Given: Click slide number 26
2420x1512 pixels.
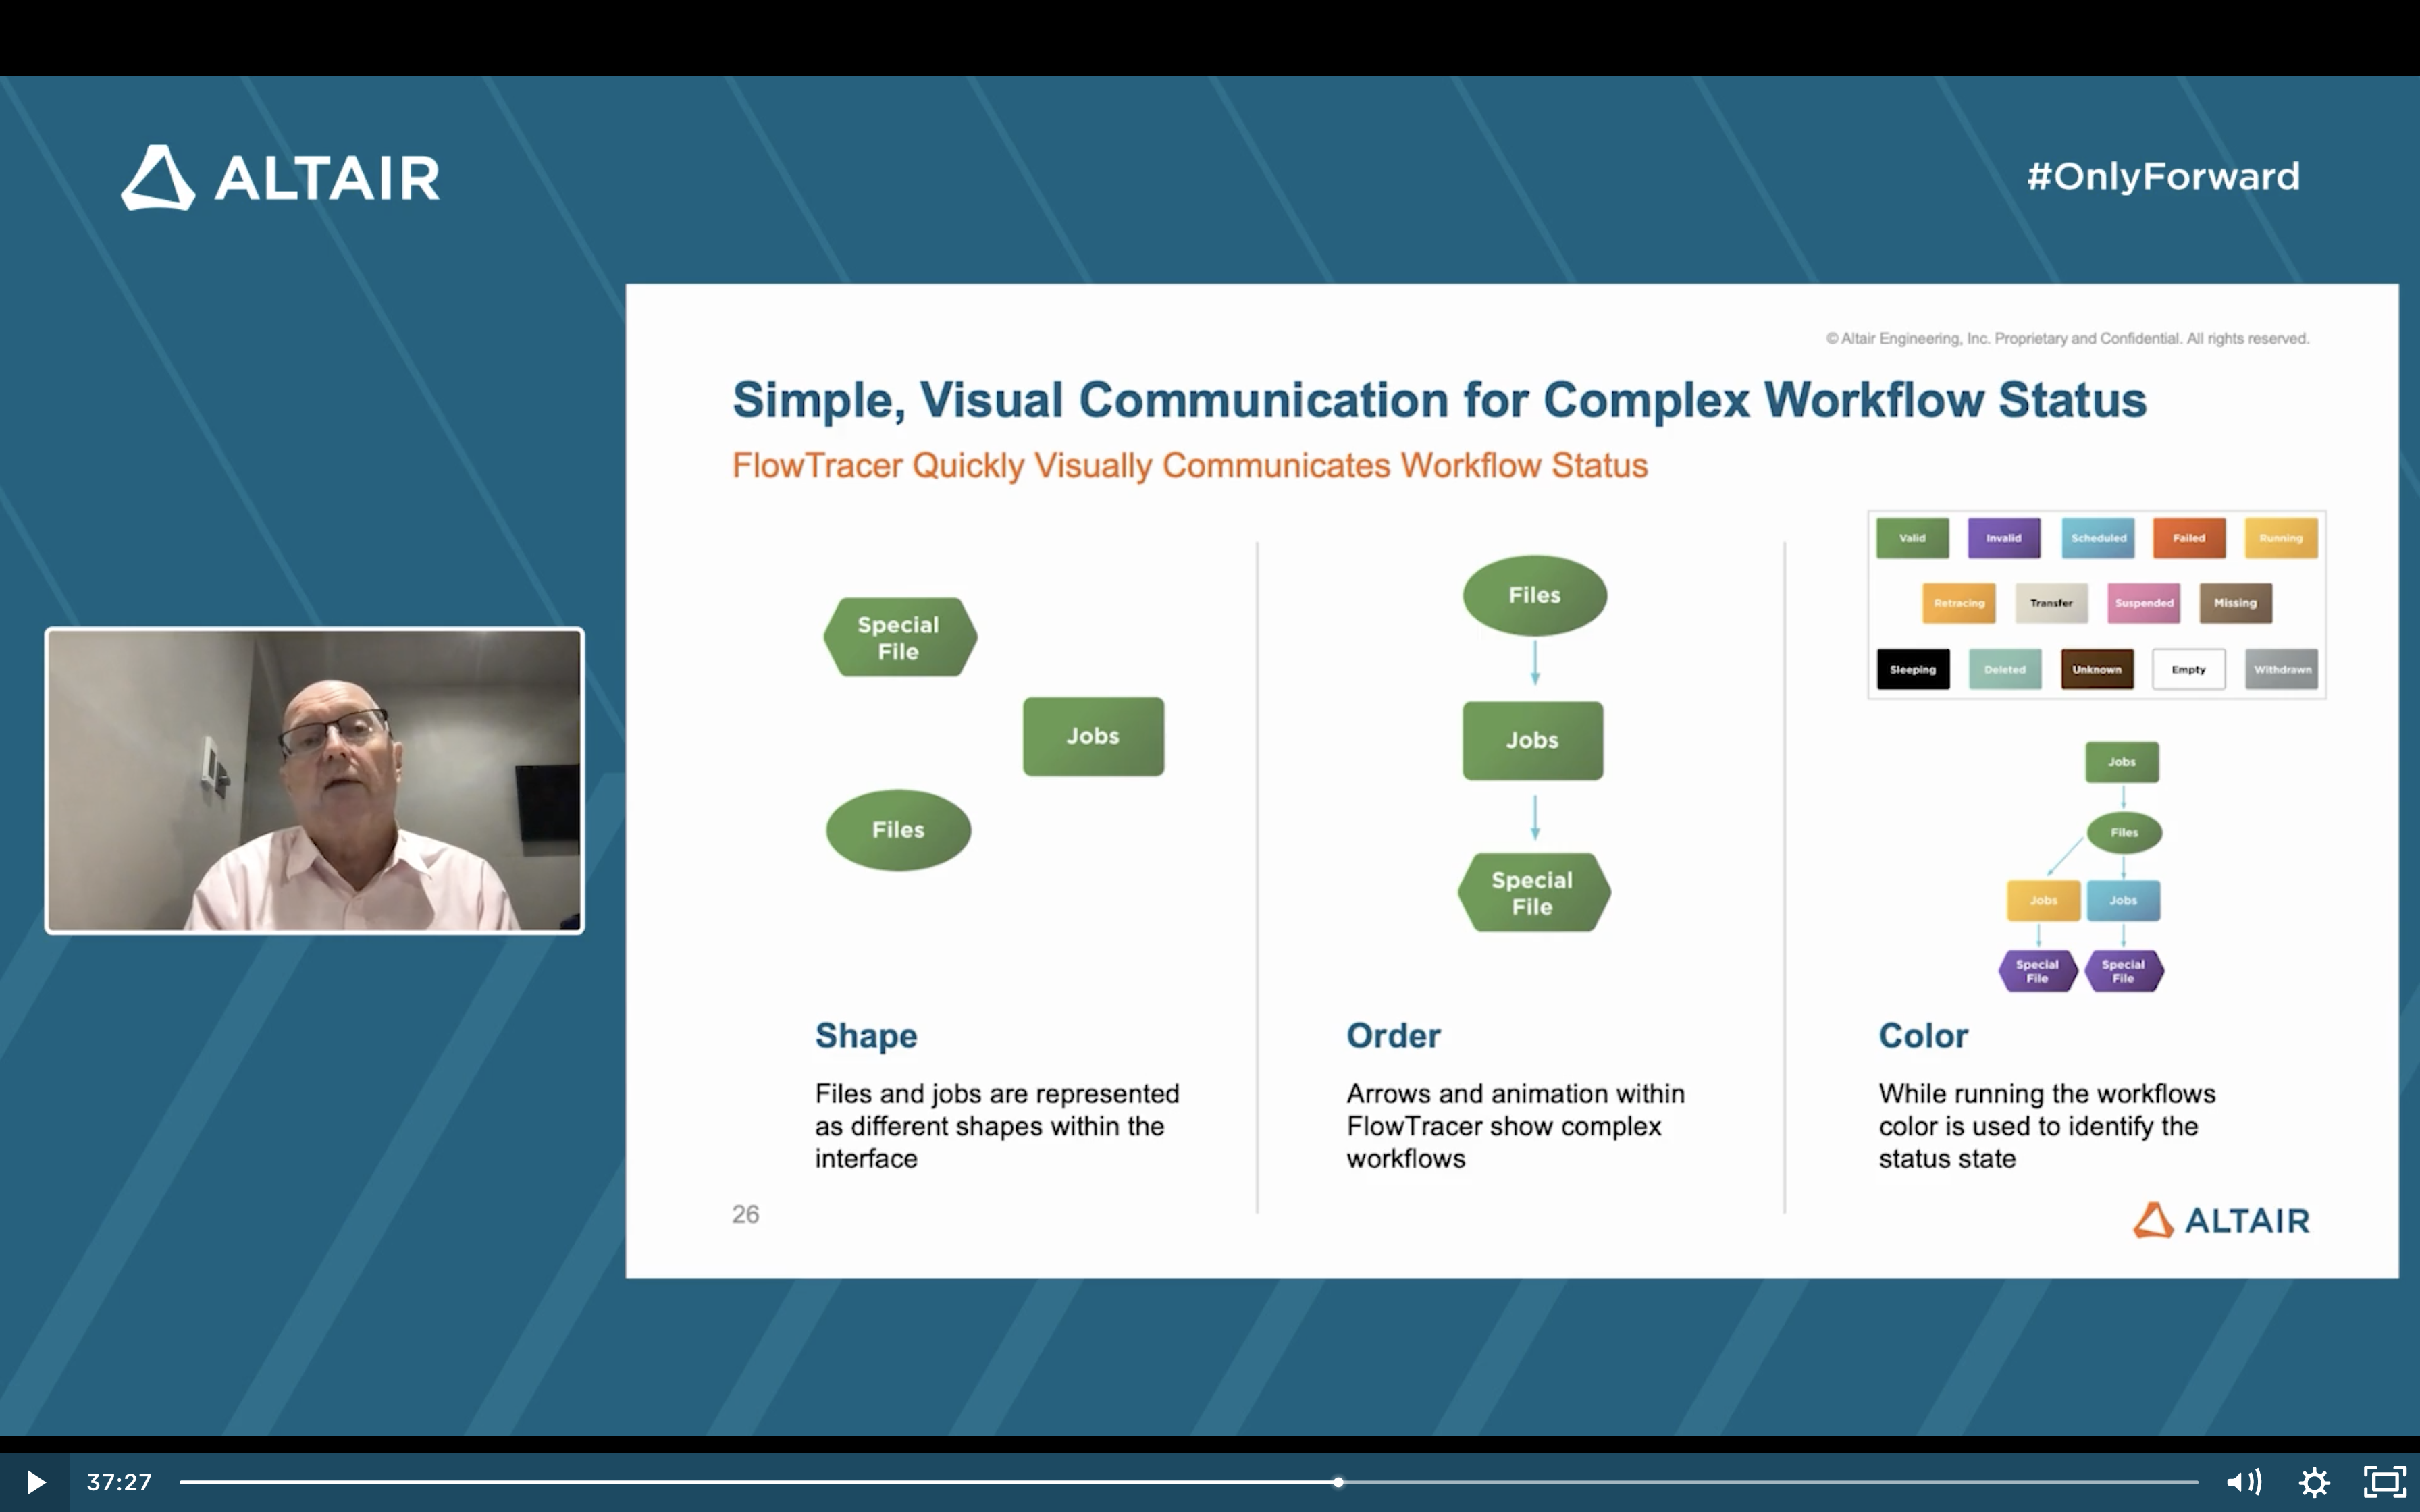Looking at the screenshot, I should coord(745,1214).
